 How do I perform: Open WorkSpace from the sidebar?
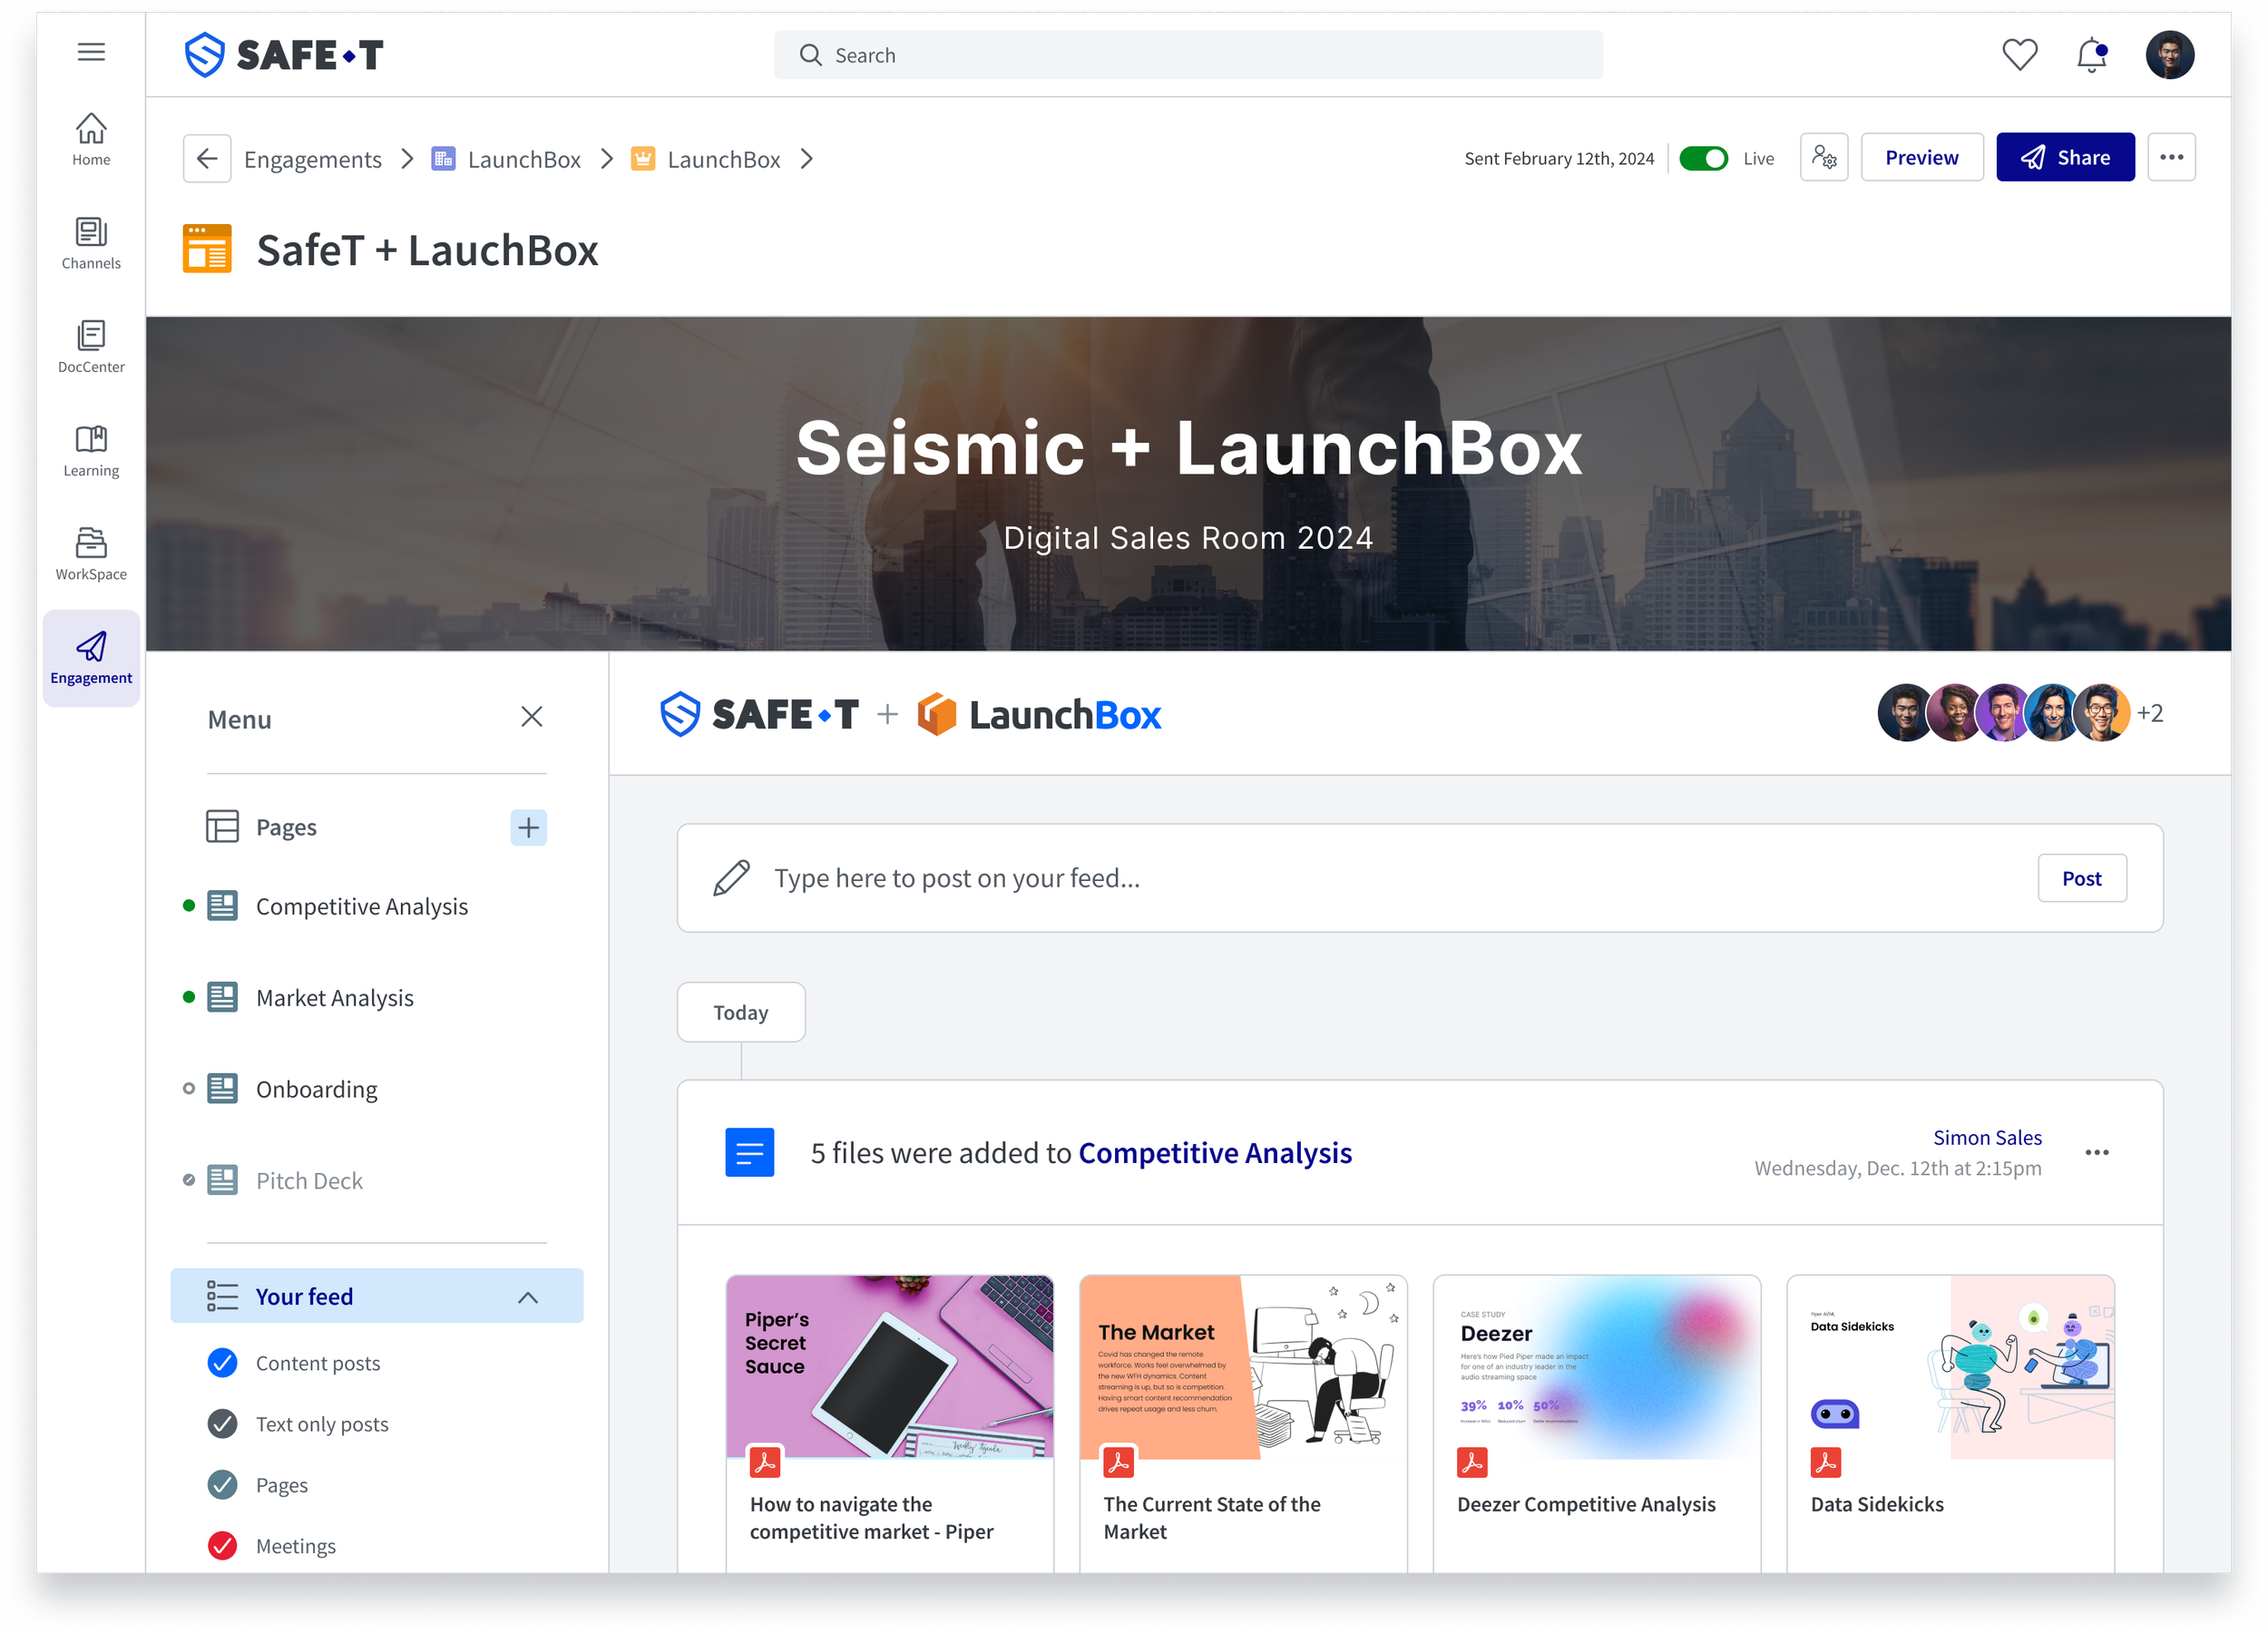(91, 553)
